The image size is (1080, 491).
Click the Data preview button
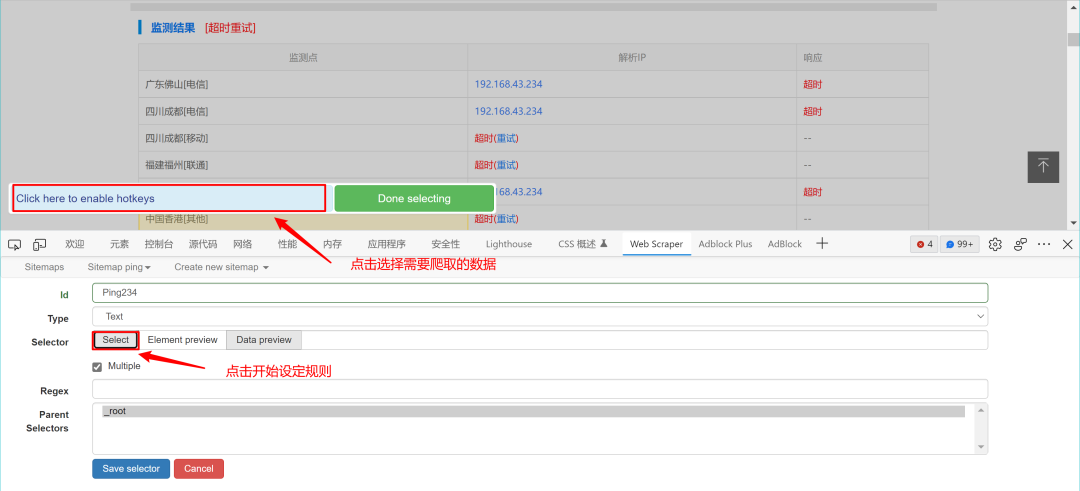(x=264, y=339)
